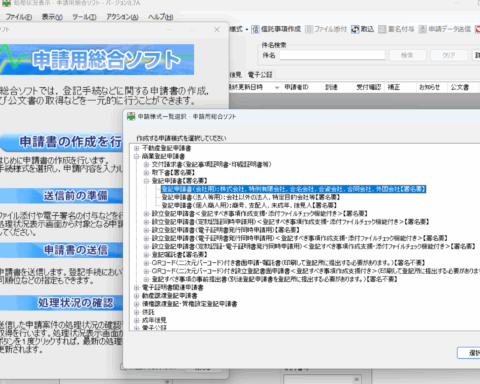Click the 受付確認 column header
Screen dimensions: 480x384
pos(368,87)
